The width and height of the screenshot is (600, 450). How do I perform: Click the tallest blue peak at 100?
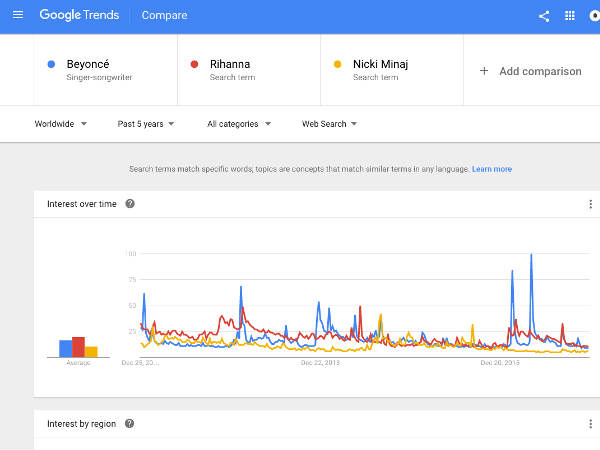[531, 255]
